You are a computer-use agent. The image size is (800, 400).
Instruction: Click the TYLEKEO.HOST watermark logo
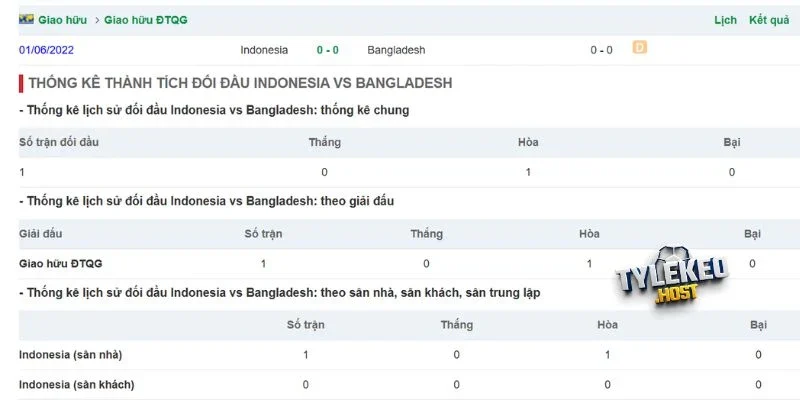[671, 279]
